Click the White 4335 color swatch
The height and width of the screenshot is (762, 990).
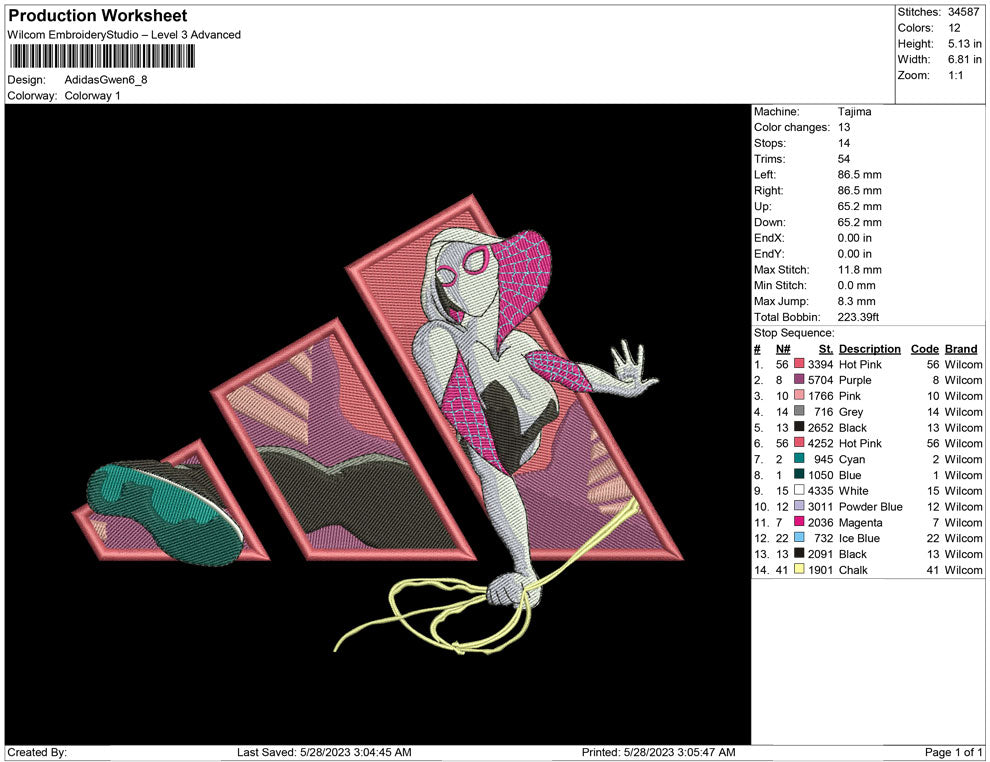tap(799, 490)
